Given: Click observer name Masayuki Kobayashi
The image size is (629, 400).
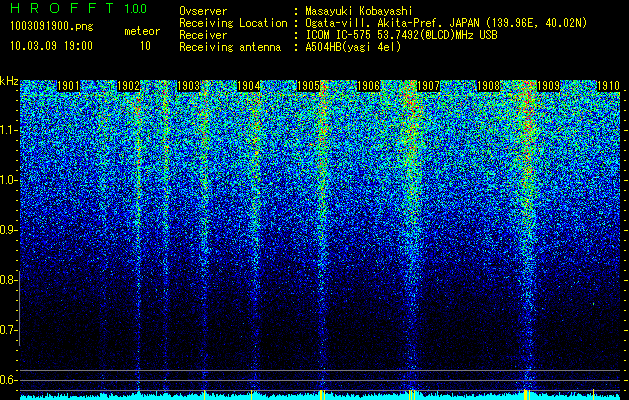Looking at the screenshot, I should (359, 12).
